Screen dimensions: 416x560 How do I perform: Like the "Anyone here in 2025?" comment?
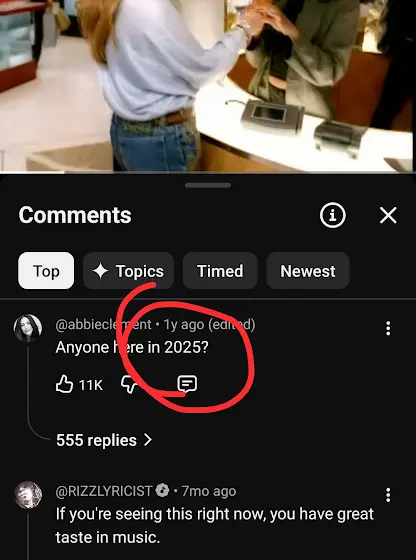coord(64,384)
